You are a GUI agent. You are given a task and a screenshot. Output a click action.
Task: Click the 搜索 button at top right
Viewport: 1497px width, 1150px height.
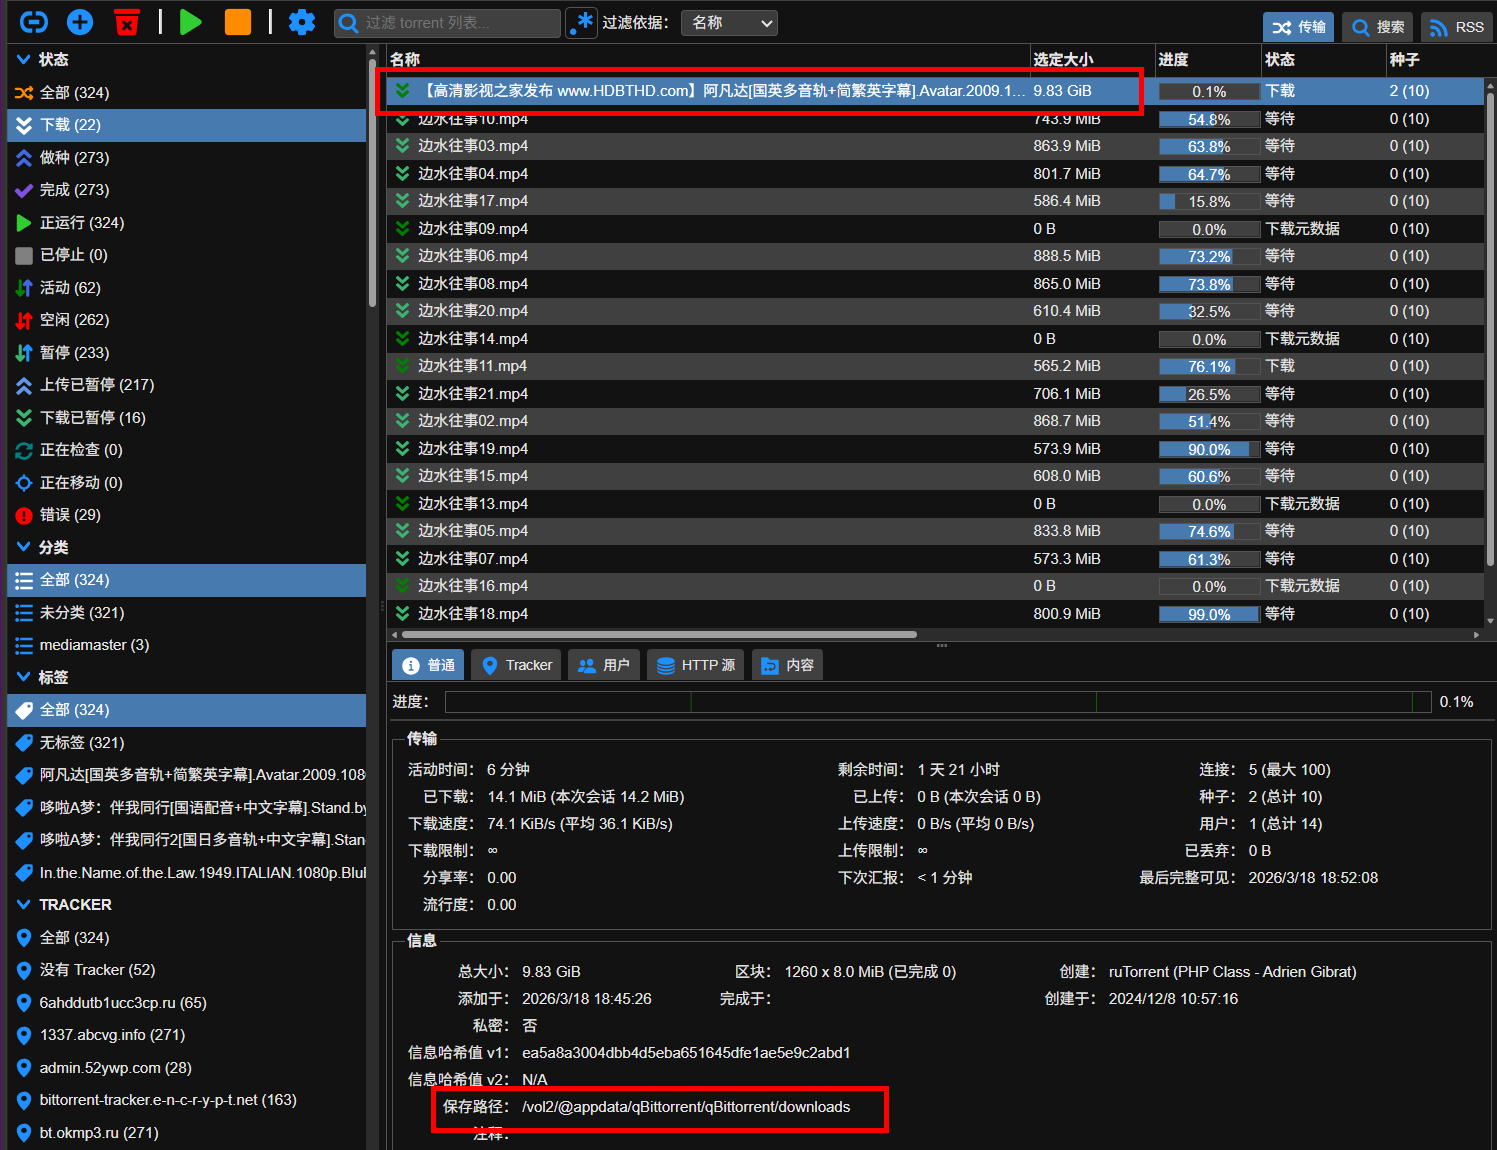coord(1377,27)
